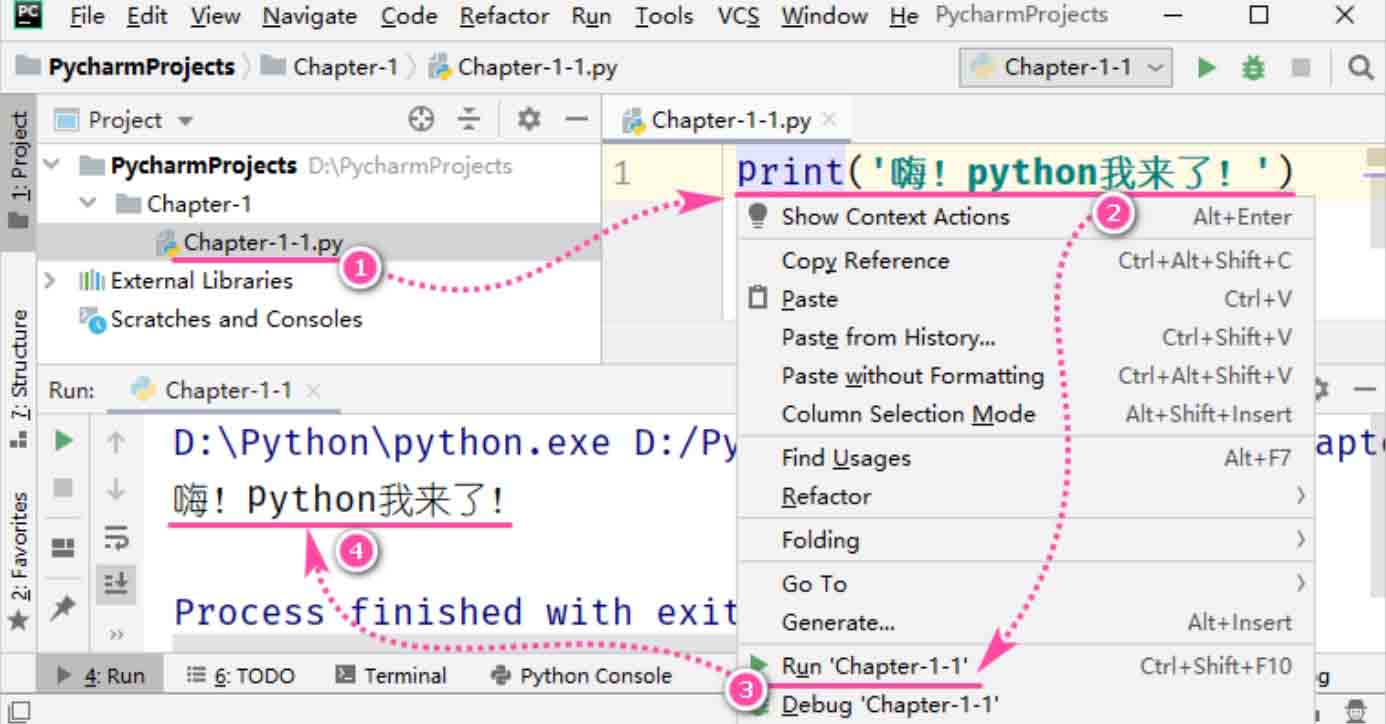Open the Python Console tool window
Screen dimensions: 1386x724
(x=581, y=676)
